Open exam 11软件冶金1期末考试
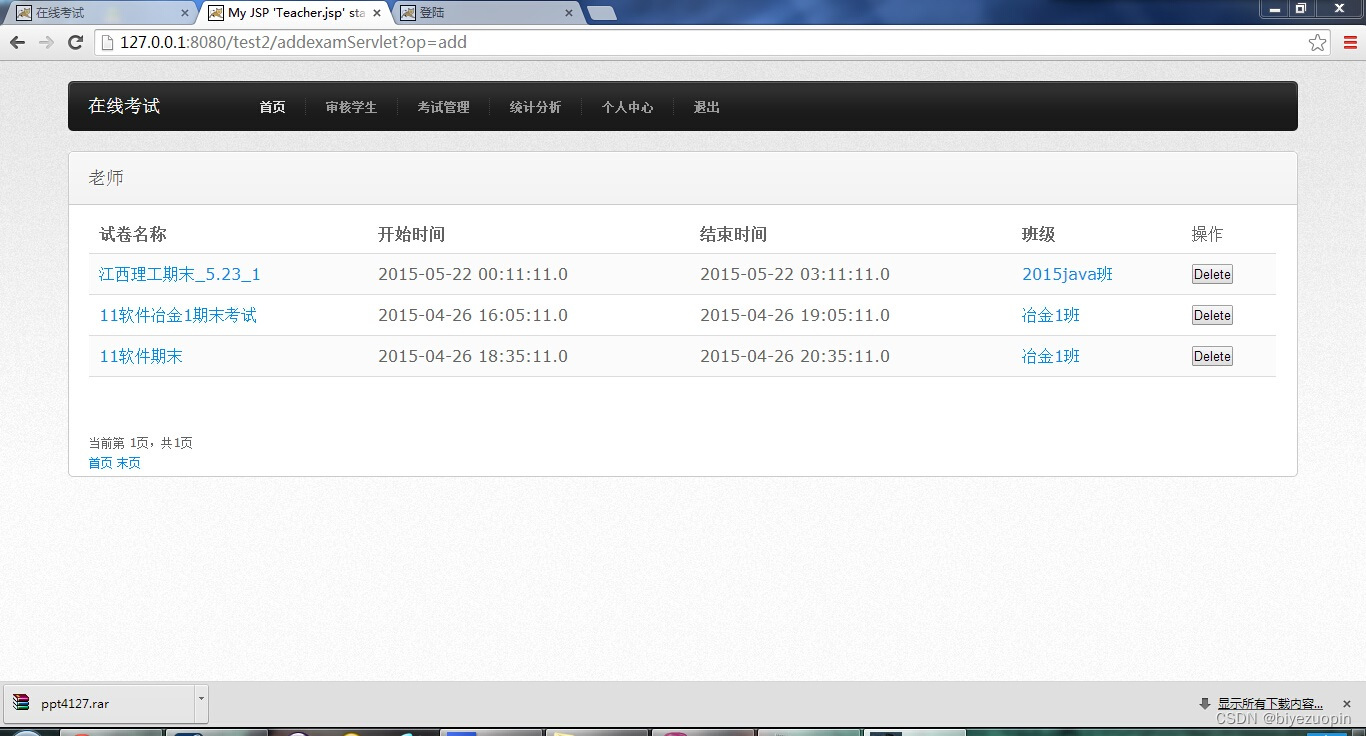 coord(178,315)
